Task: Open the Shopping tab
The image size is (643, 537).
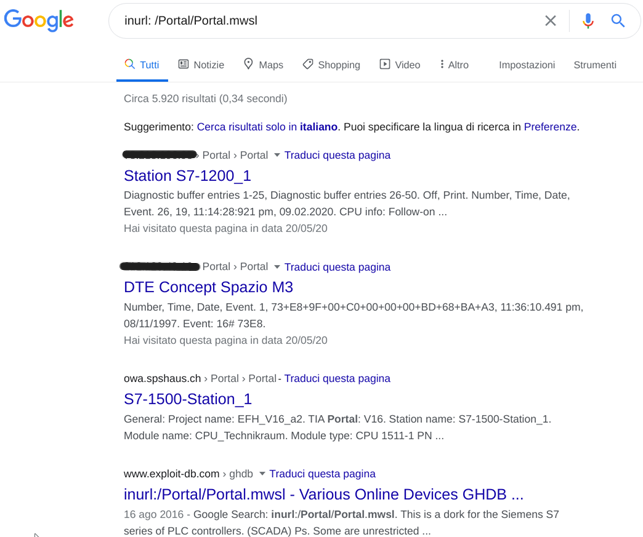Action: pos(331,65)
